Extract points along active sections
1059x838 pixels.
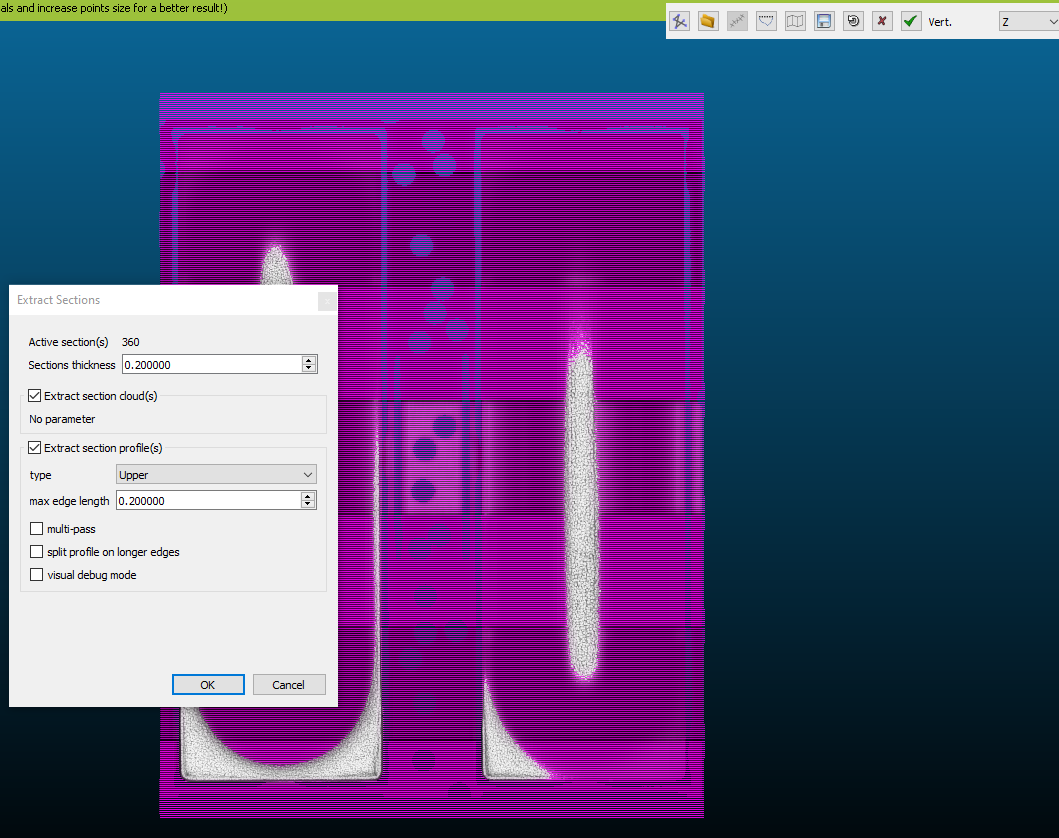pos(766,20)
